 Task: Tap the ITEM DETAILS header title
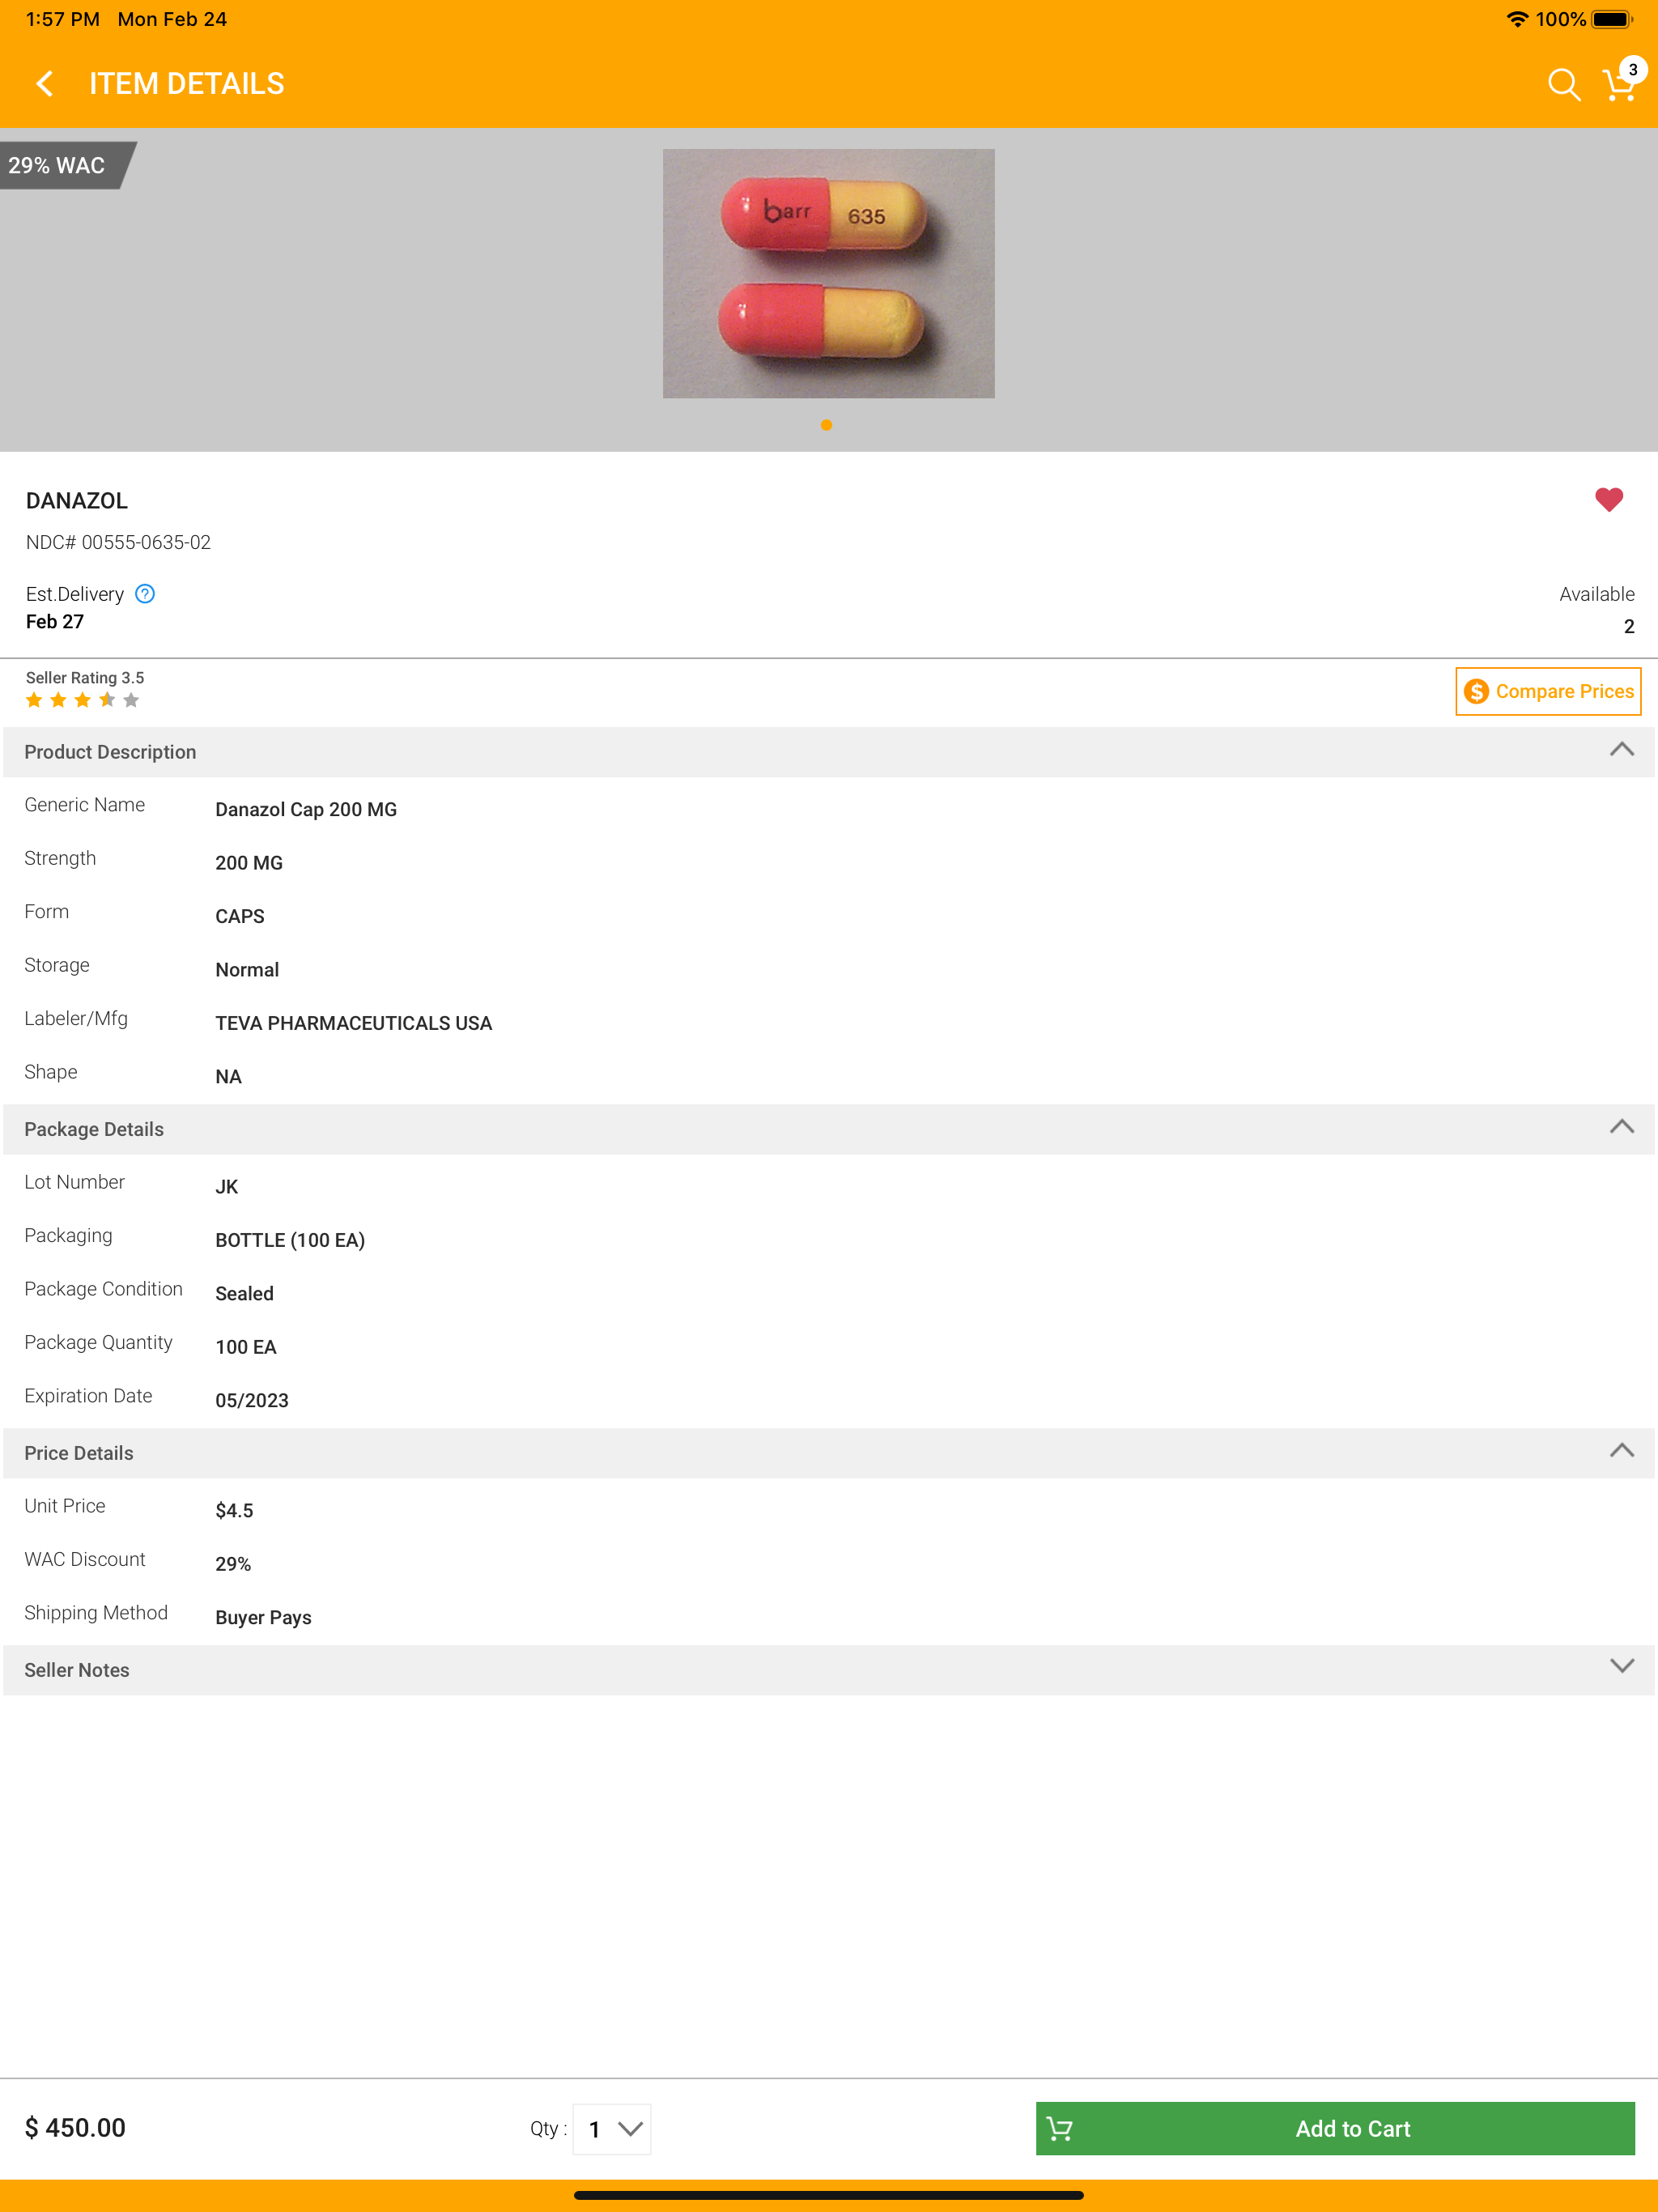[187, 84]
